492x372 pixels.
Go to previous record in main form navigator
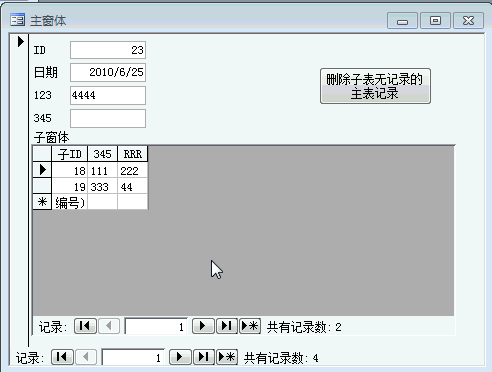(86, 357)
